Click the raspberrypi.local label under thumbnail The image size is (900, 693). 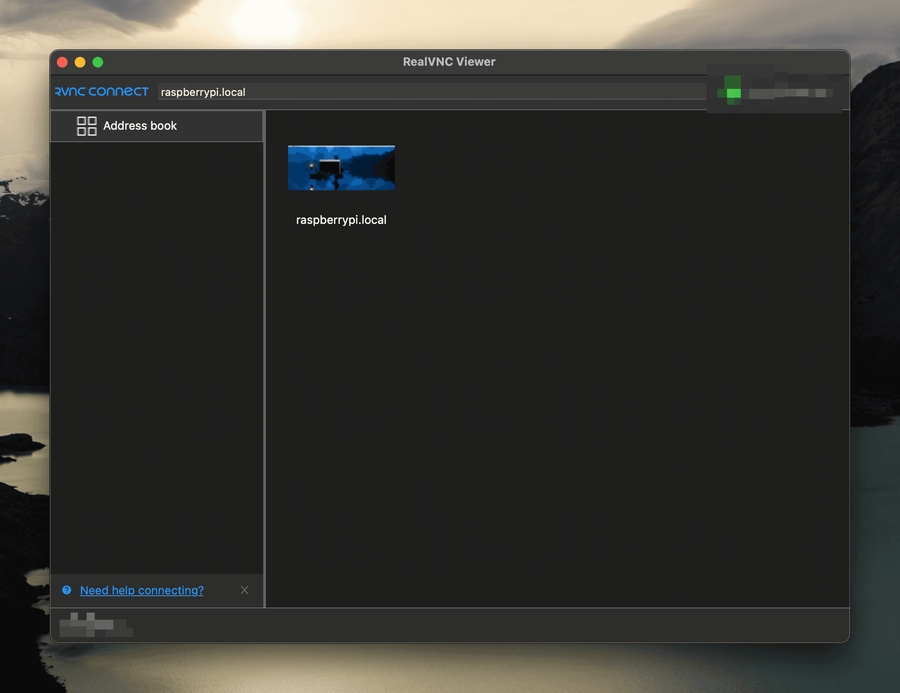pos(341,220)
